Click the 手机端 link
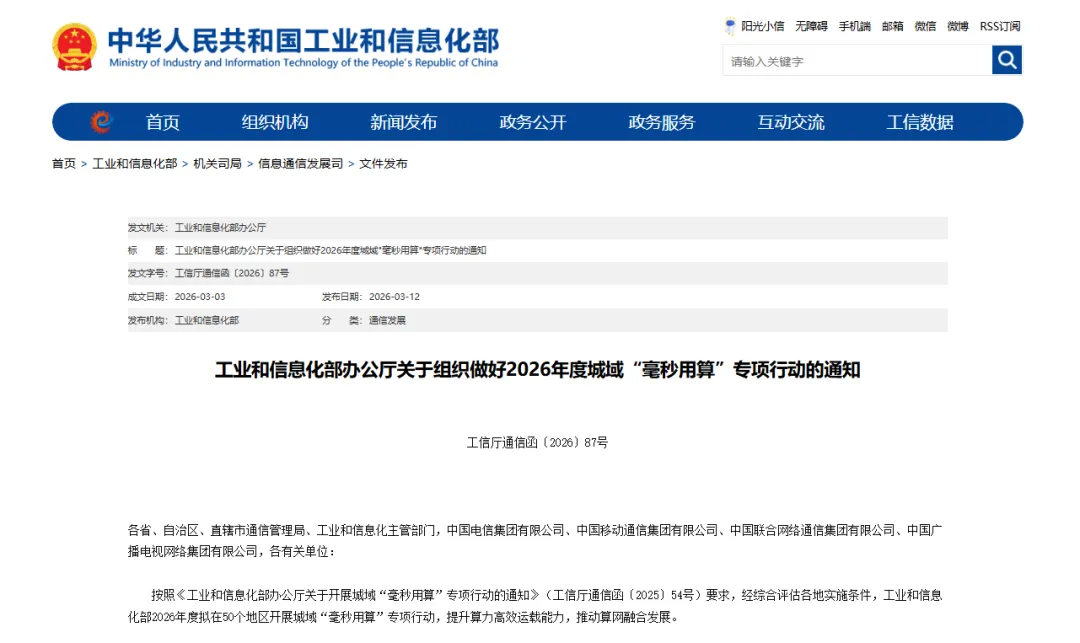This screenshot has width=1080, height=643. coord(855,26)
